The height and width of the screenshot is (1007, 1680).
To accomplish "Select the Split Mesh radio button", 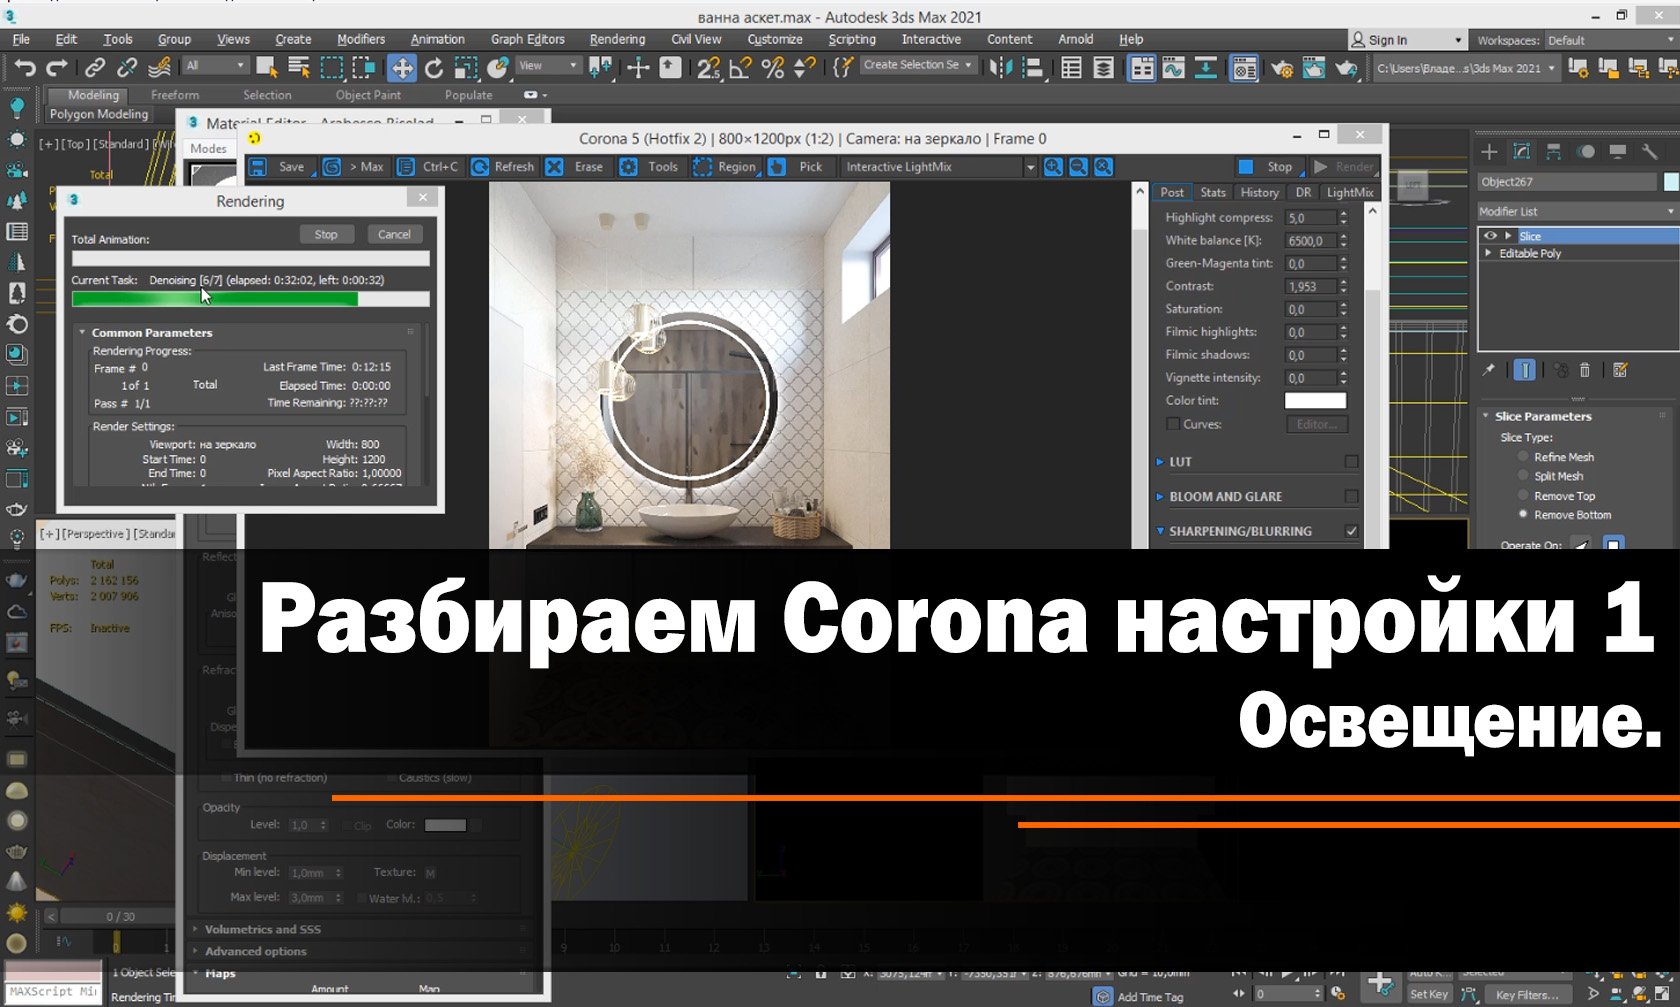I will tap(1523, 476).
